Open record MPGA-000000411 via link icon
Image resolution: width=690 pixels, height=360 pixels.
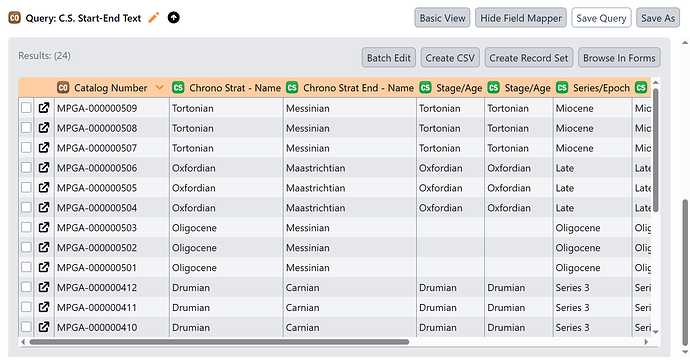[x=44, y=307]
